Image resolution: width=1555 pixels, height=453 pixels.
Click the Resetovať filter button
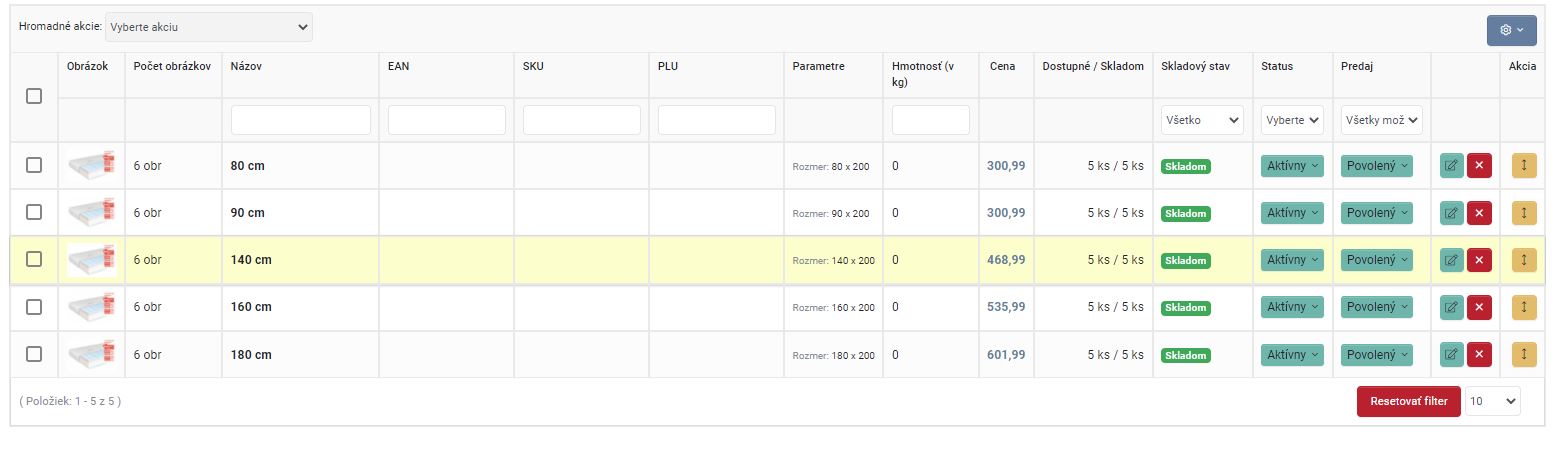tap(1408, 401)
